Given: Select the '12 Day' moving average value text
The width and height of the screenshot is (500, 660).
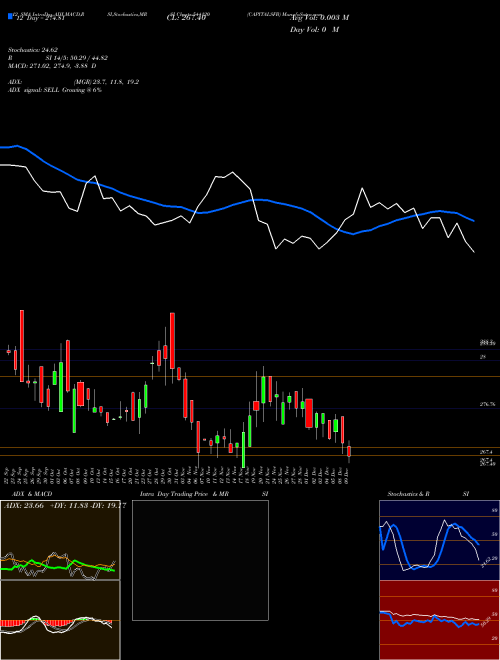Looking at the screenshot, I should pos(40,18).
